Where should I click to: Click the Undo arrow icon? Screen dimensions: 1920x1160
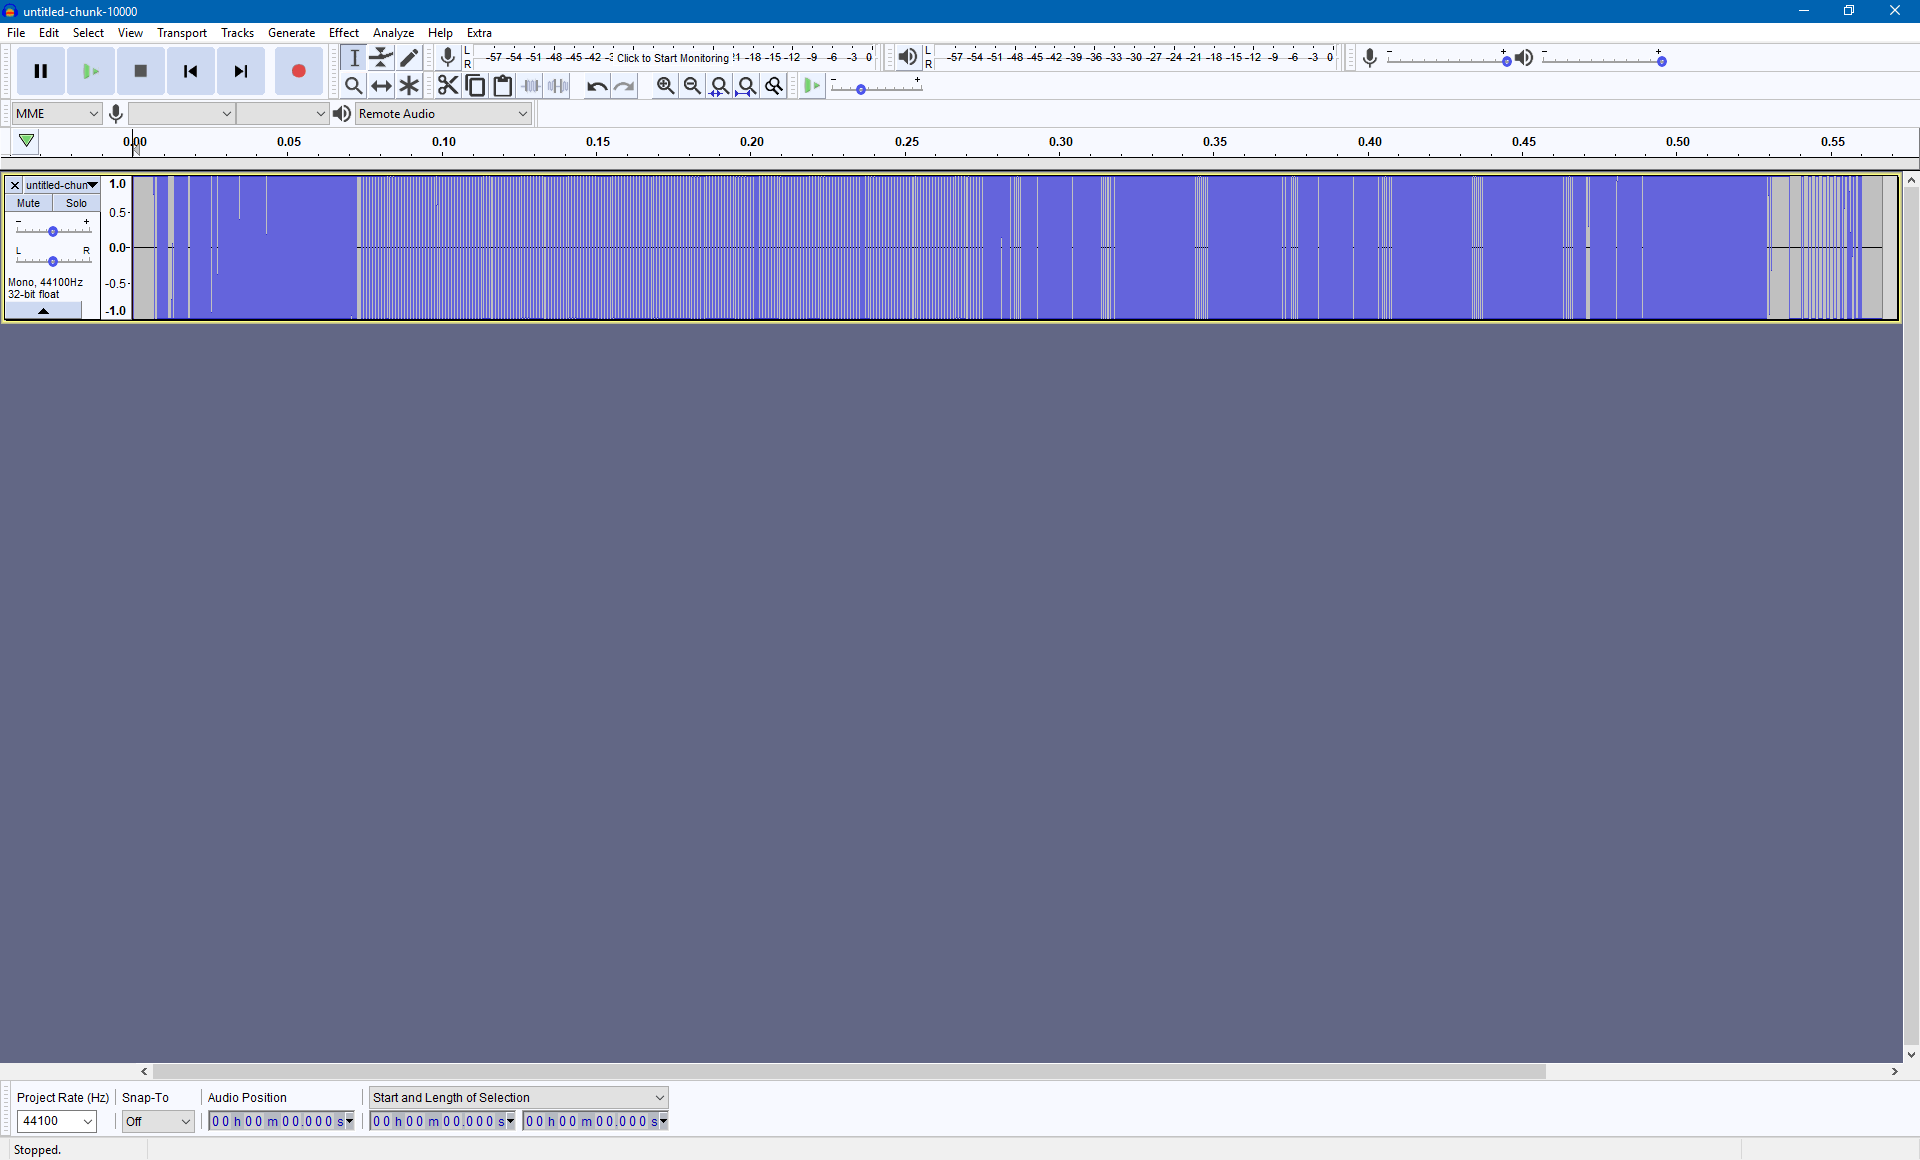point(596,86)
